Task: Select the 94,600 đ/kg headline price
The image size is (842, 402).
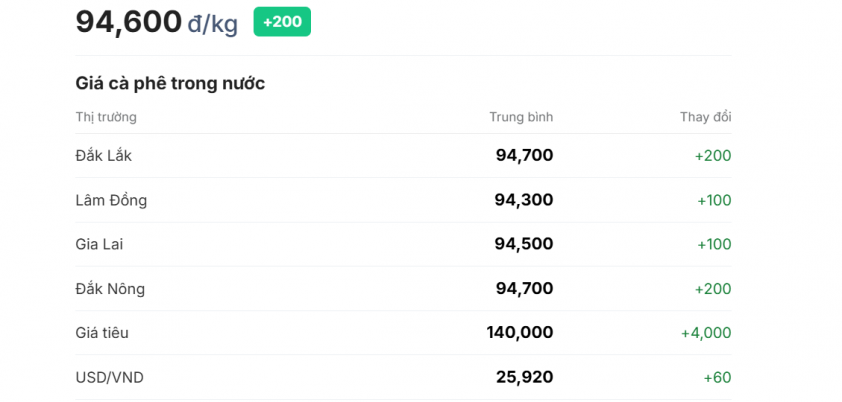Action: pyautogui.click(x=156, y=23)
